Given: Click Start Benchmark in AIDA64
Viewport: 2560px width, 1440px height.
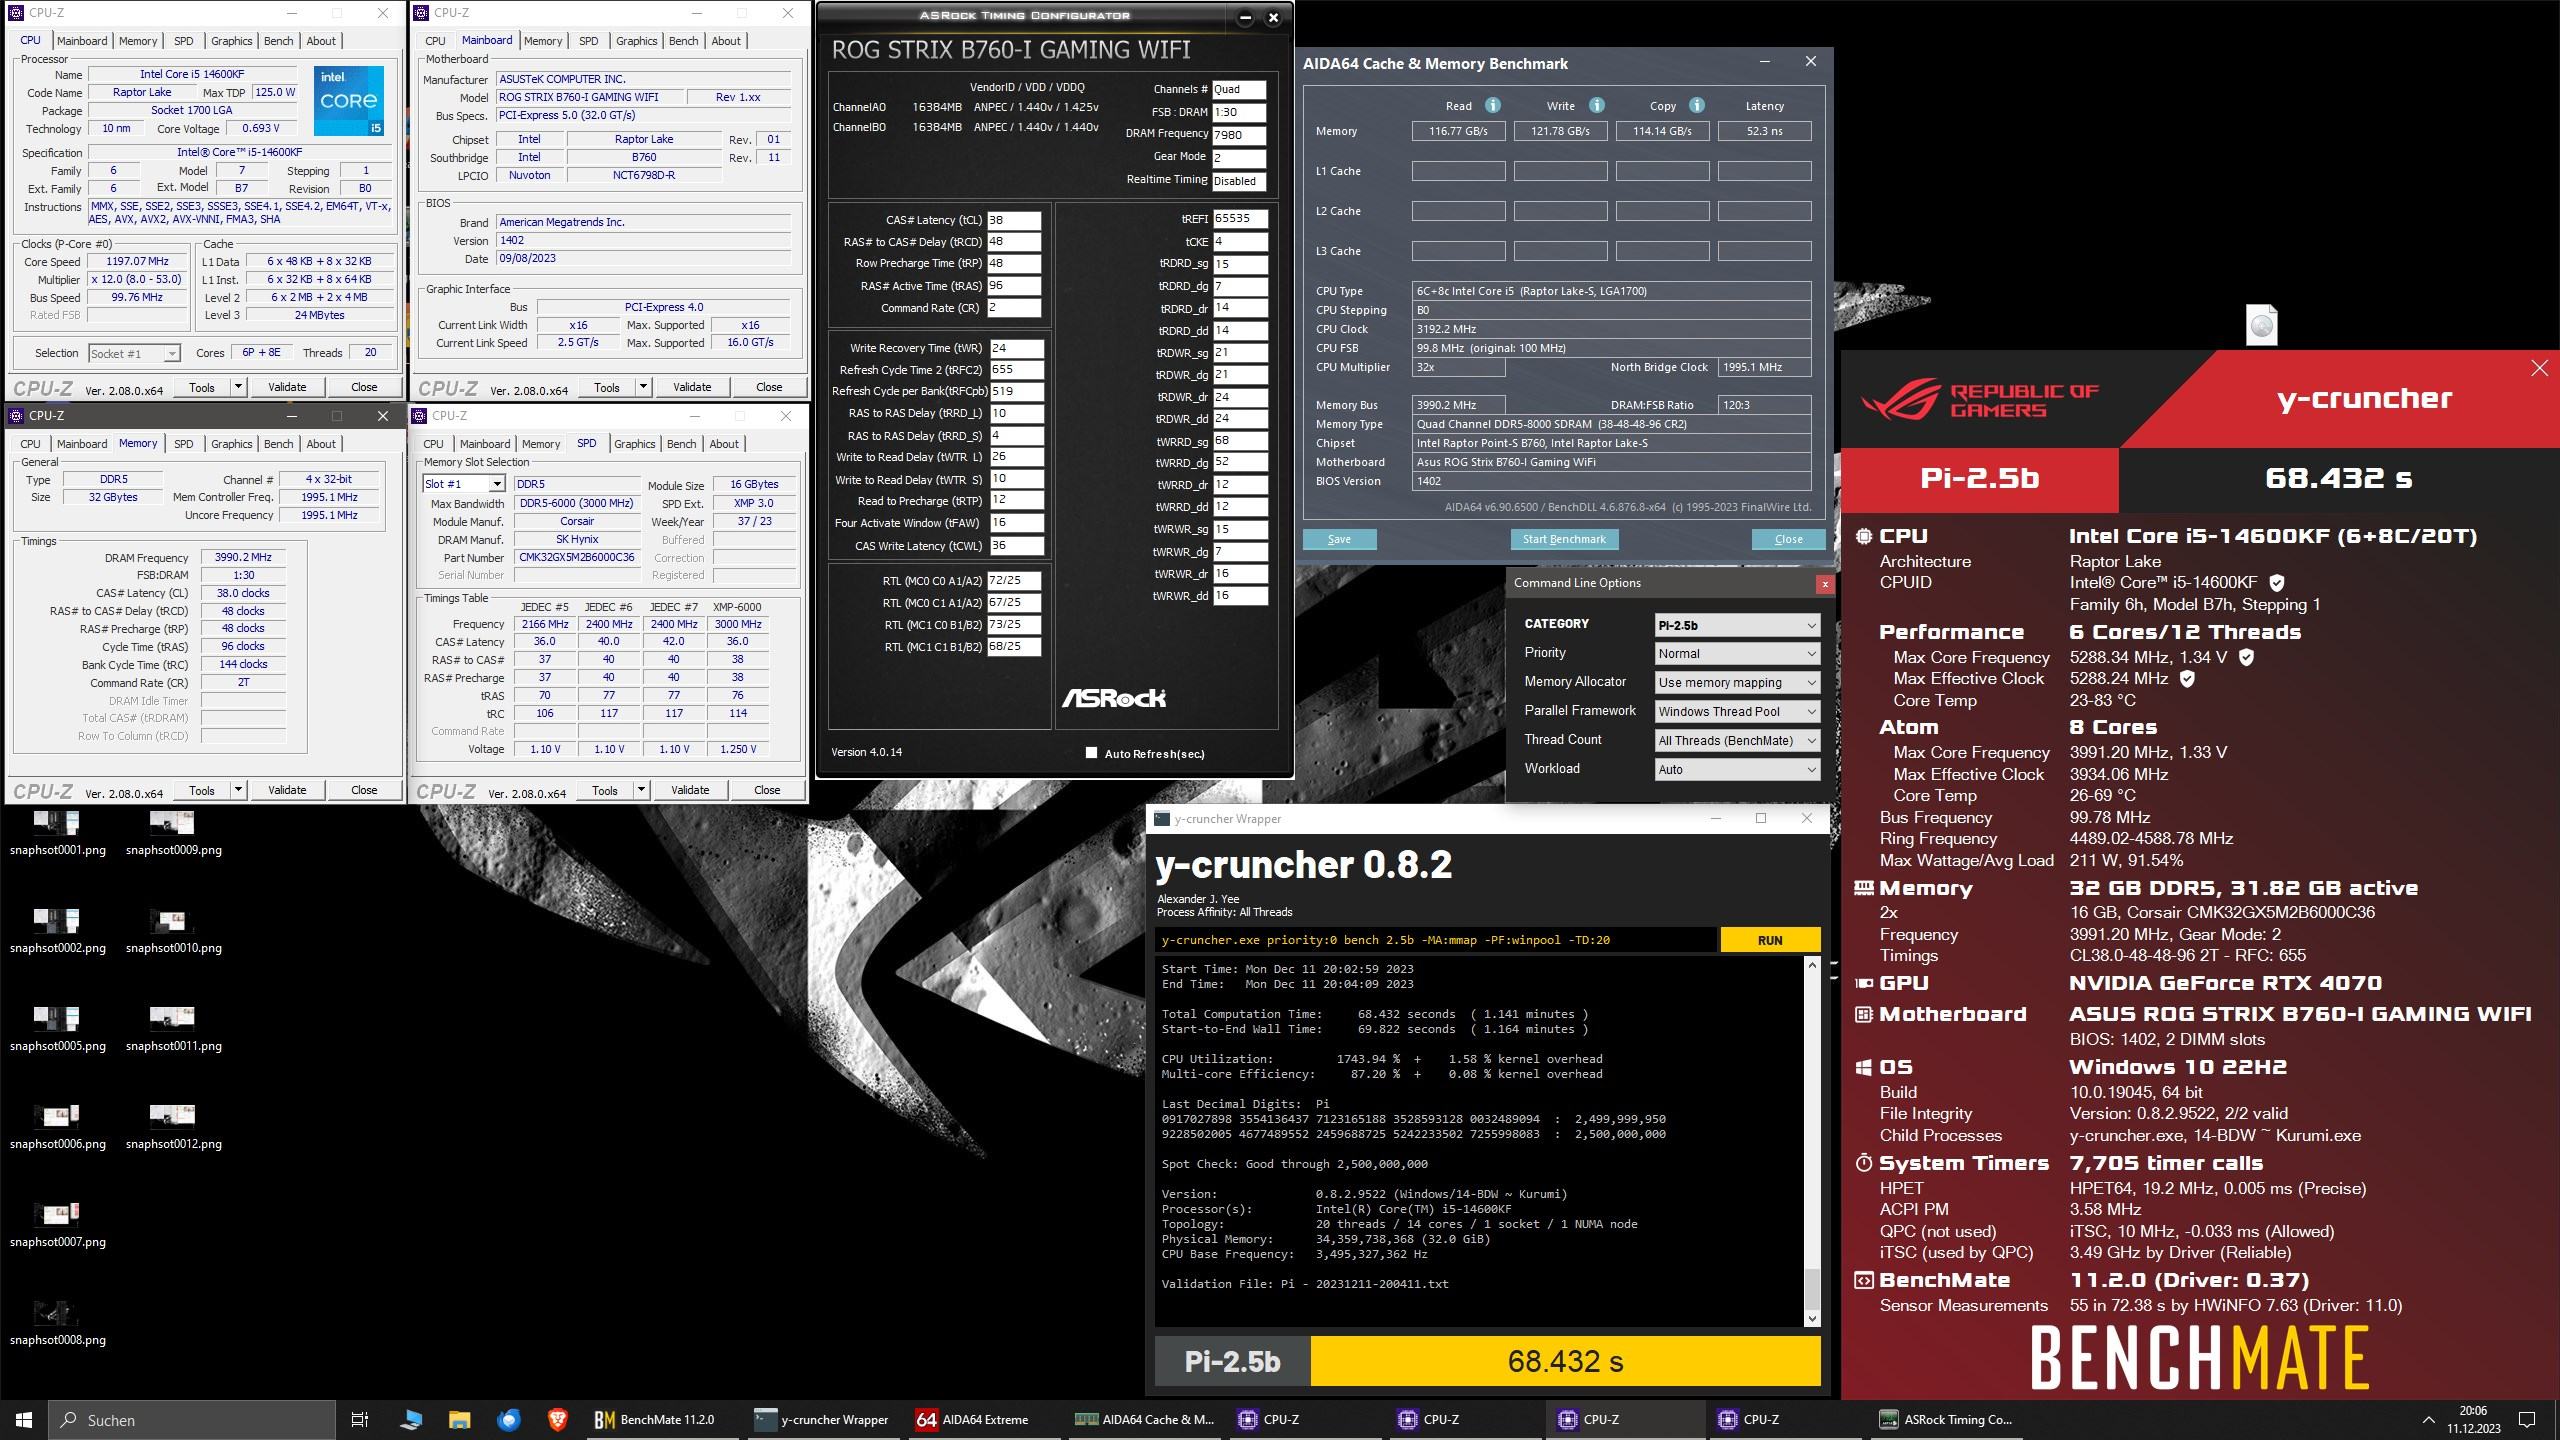Looking at the screenshot, I should point(1564,539).
